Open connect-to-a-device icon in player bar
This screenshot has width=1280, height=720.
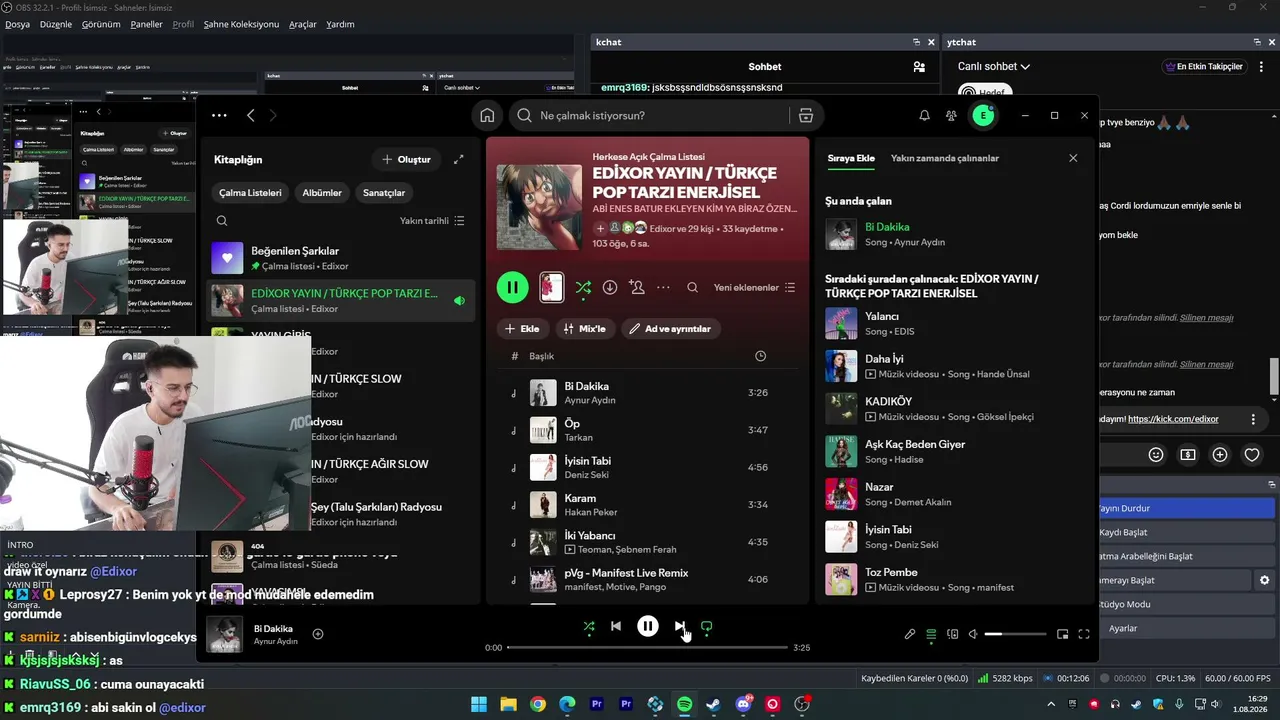(952, 634)
